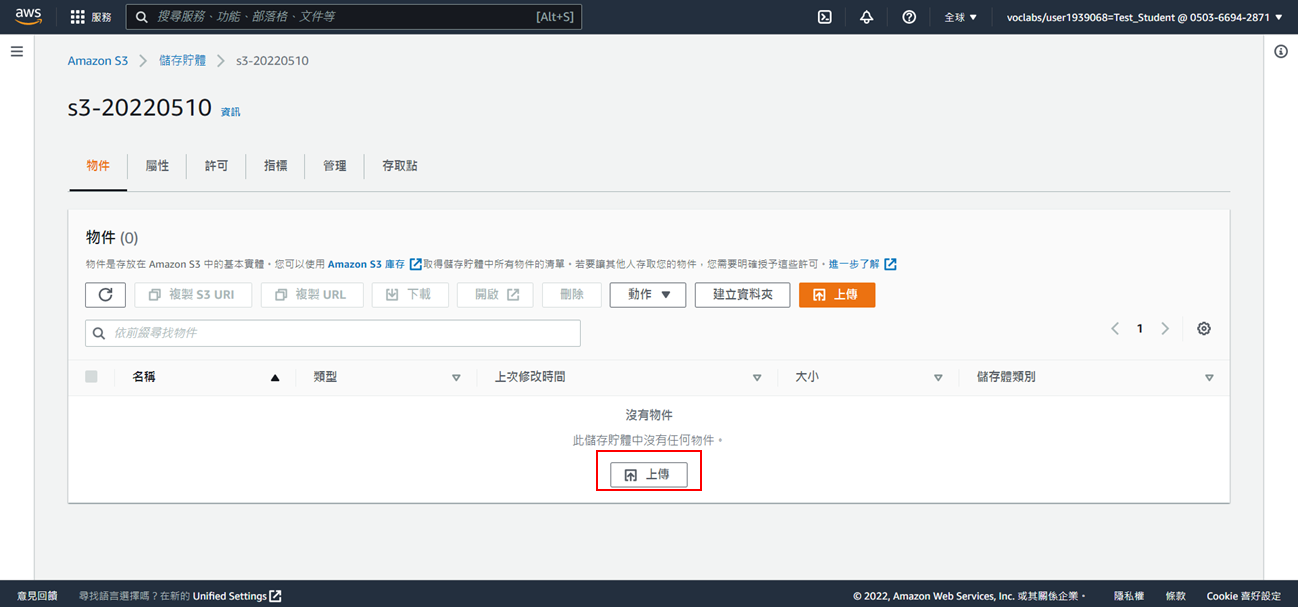Switch to the 存取點 tab

tap(400, 166)
